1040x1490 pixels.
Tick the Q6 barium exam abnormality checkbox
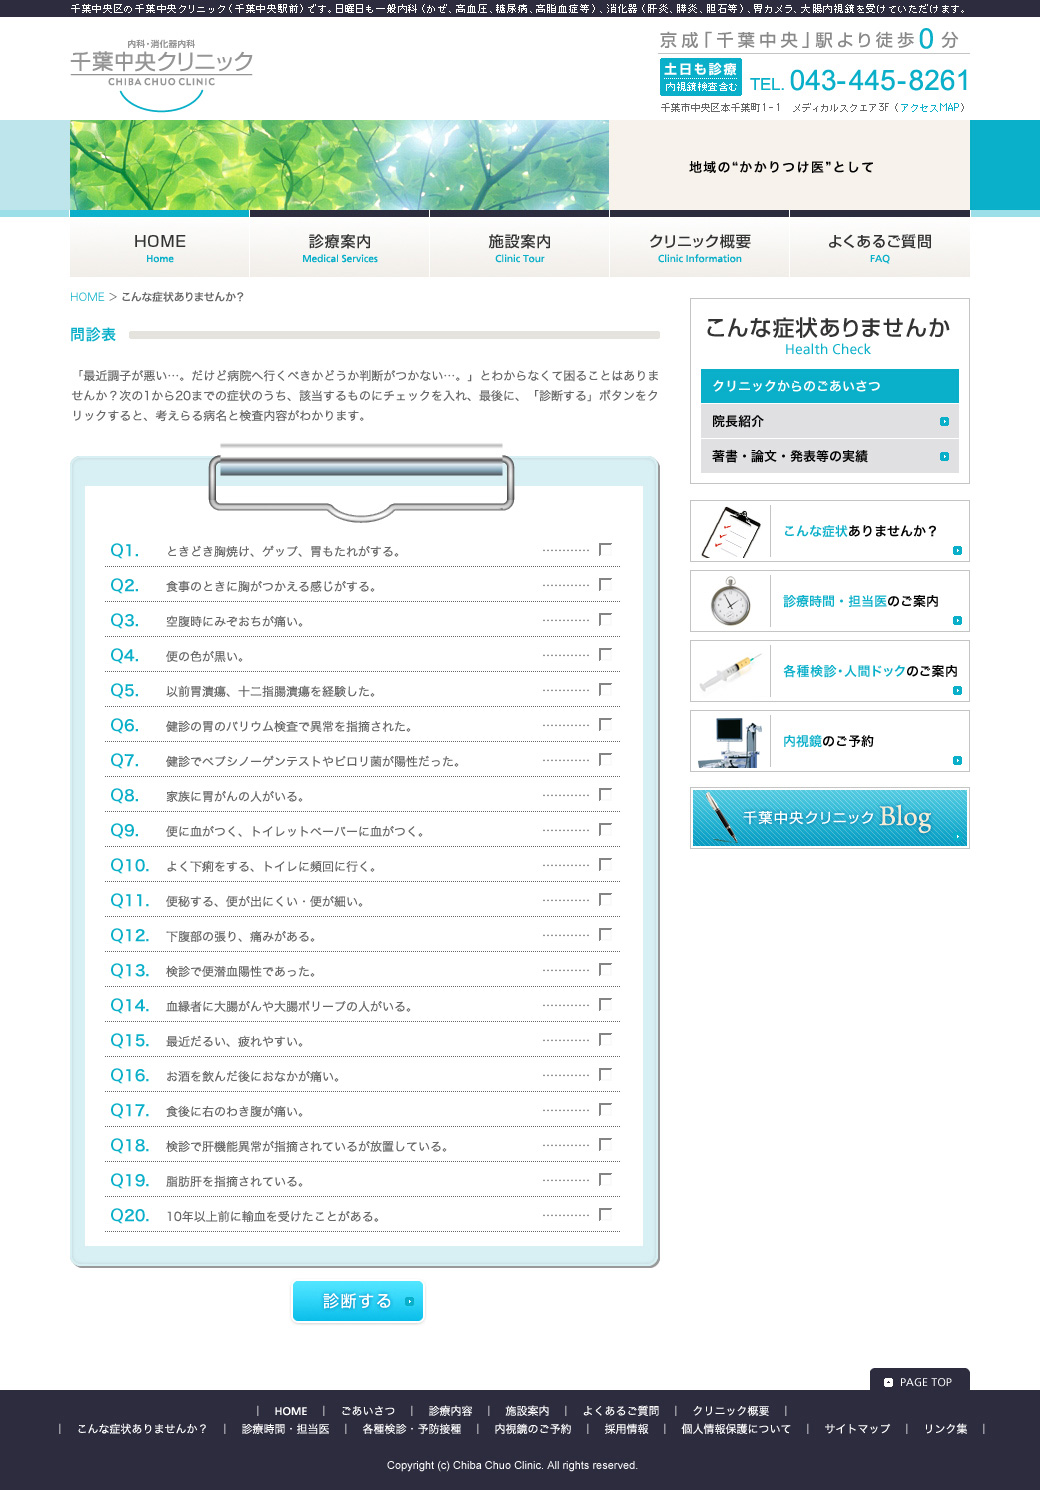605,724
